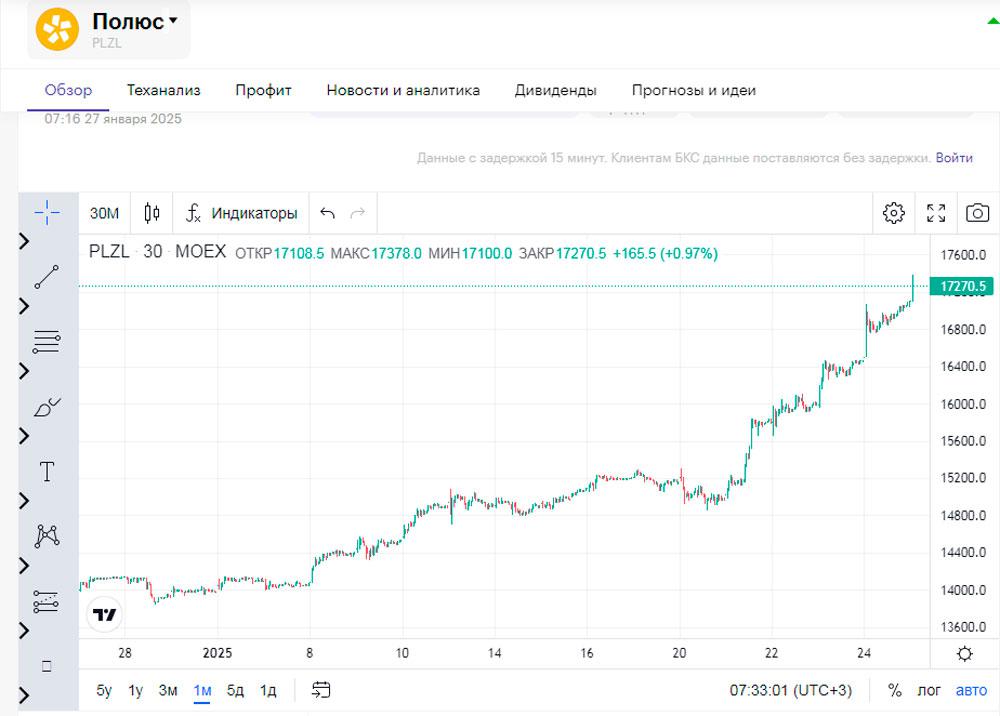Select the crosshair cursor tool
1000x716 pixels.
pos(47,212)
